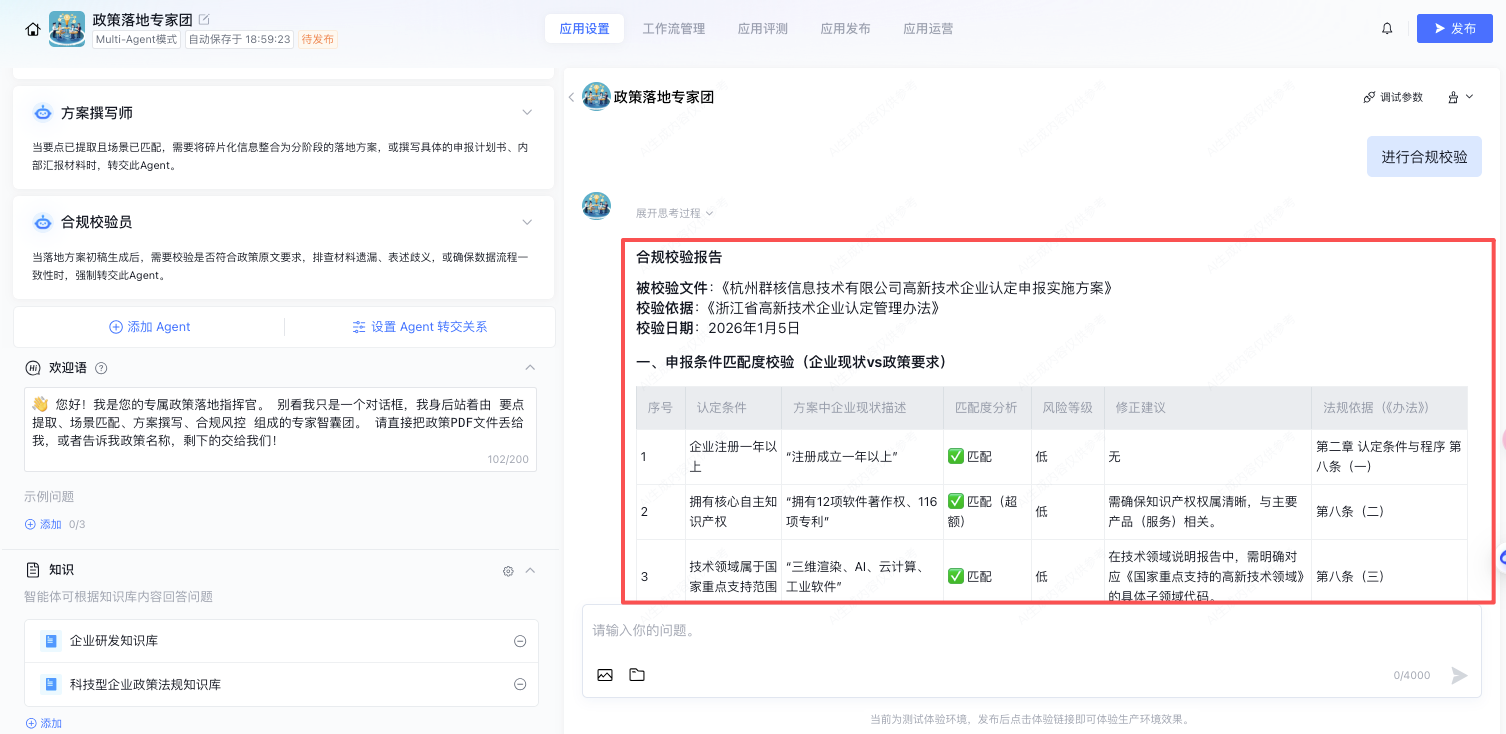Open 设置 Agent 转交关系
Screen dimensions: 1506x734
420,327
